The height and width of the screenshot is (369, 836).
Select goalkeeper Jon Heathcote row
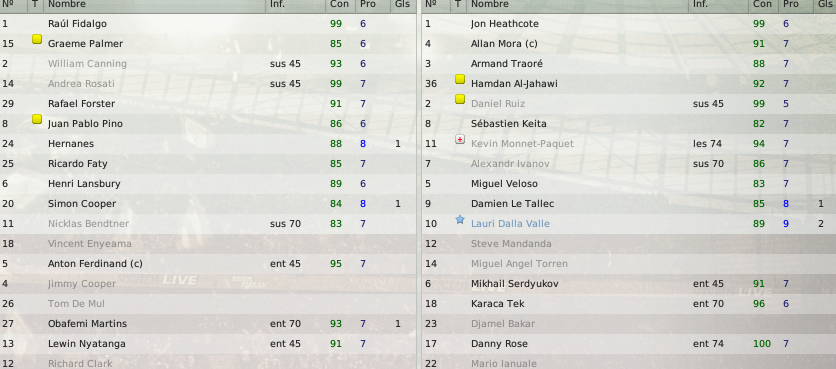pyautogui.click(x=629, y=24)
